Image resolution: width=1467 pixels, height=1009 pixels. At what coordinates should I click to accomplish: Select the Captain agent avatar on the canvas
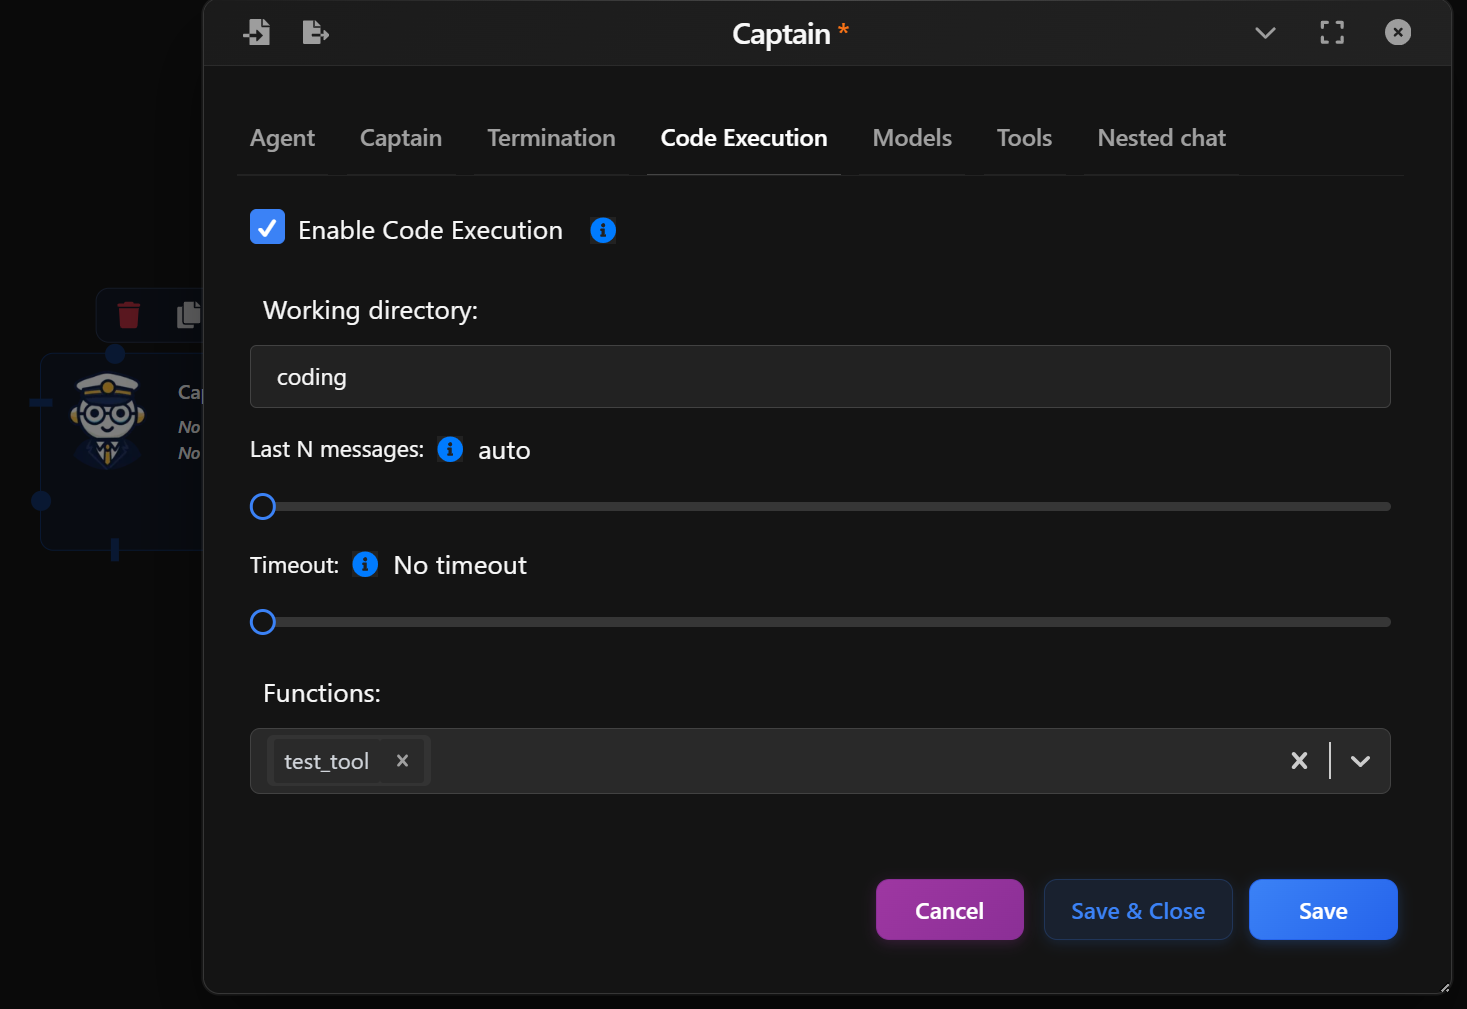click(x=105, y=416)
